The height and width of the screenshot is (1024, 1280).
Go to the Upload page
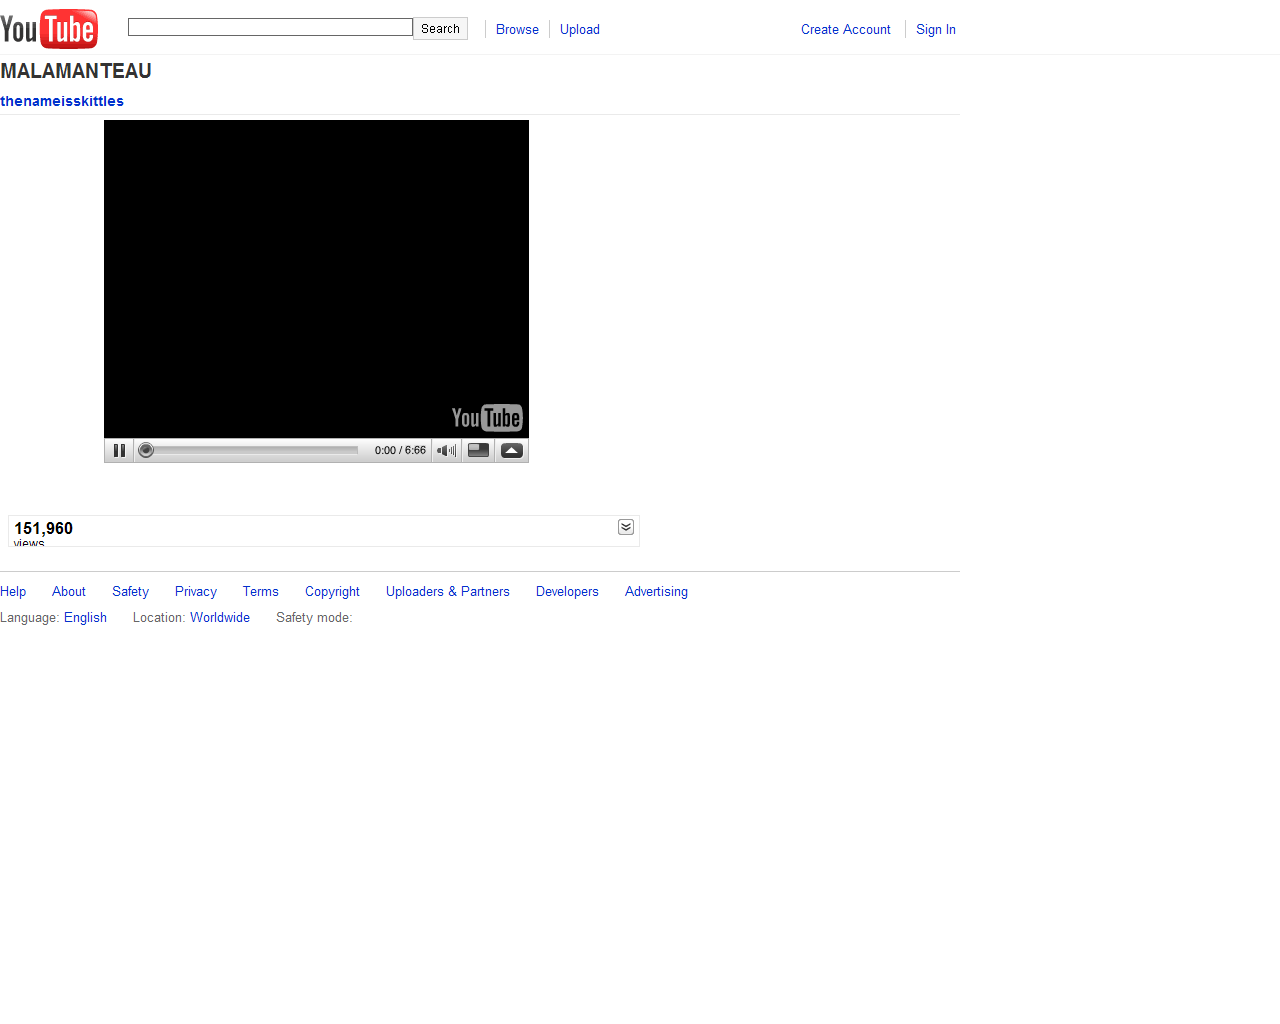[x=580, y=29]
